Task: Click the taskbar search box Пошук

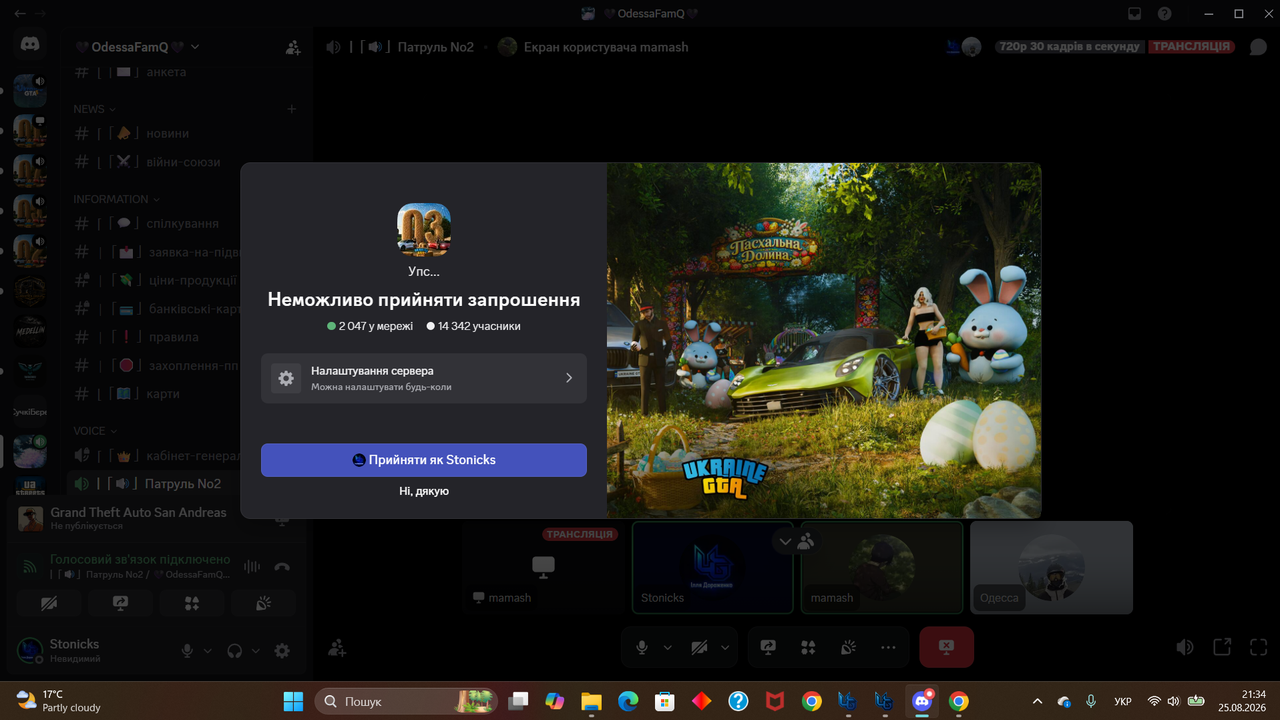Action: coord(407,701)
